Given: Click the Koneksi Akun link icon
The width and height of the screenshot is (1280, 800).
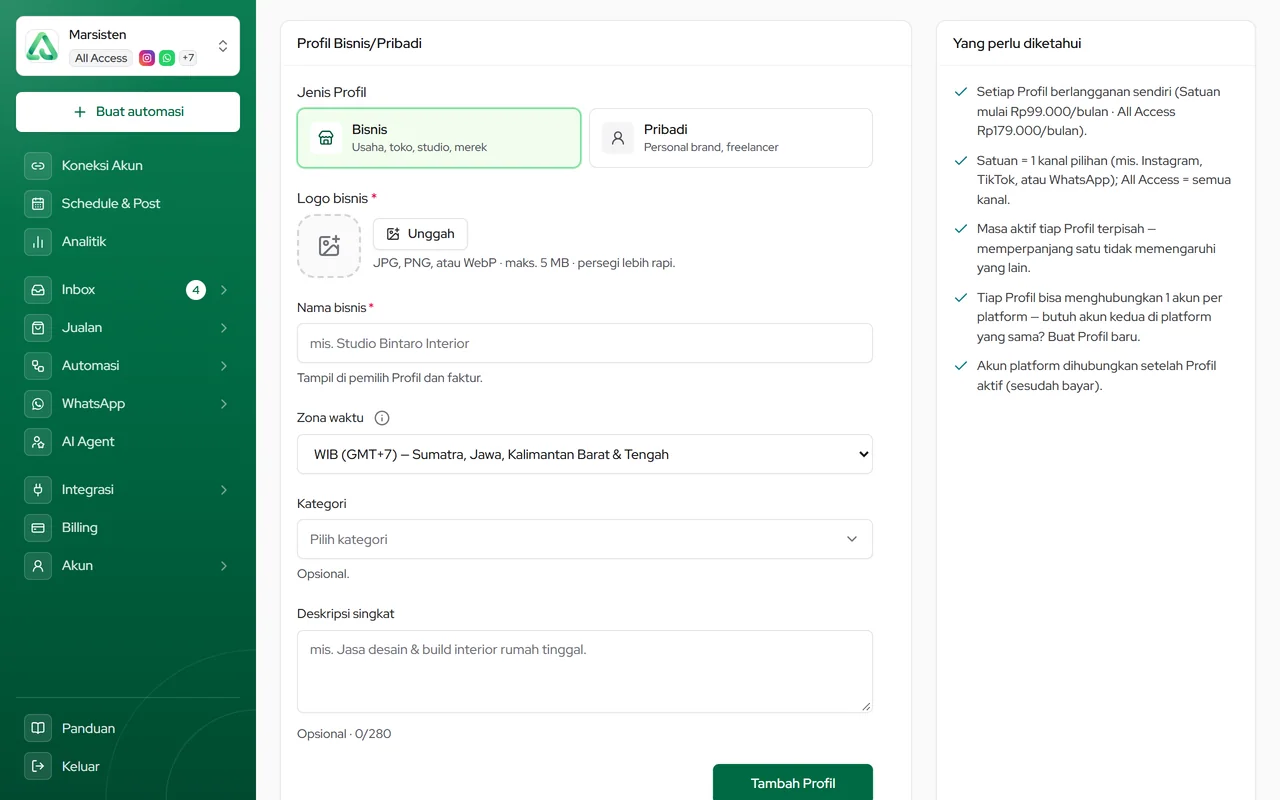Looking at the screenshot, I should click(38, 166).
